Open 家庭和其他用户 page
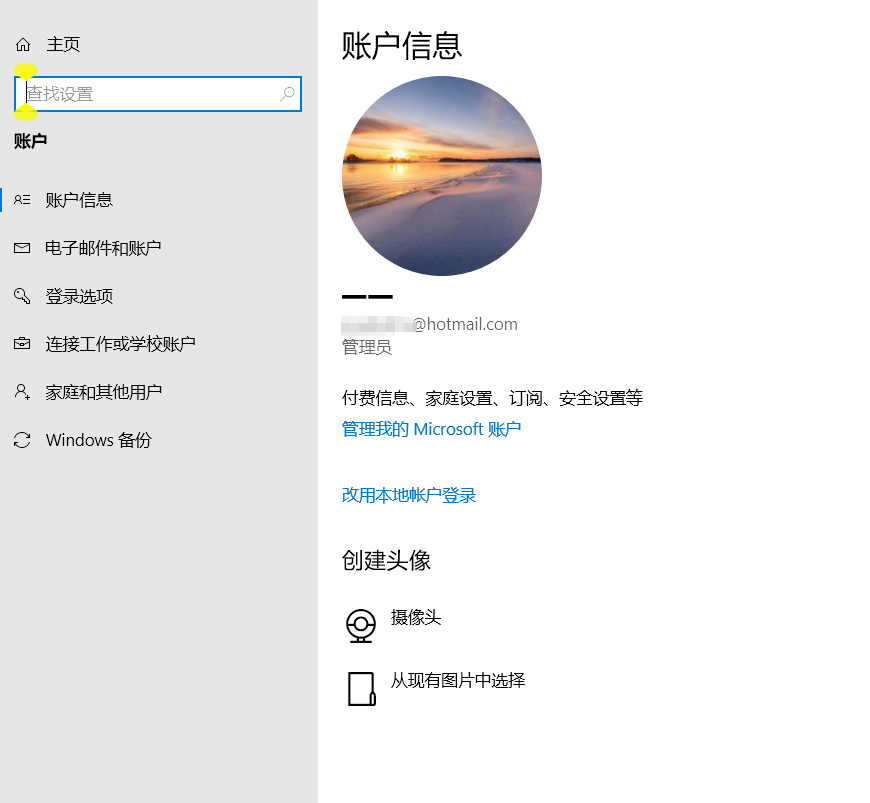Image resolution: width=870 pixels, height=803 pixels. click(x=104, y=392)
